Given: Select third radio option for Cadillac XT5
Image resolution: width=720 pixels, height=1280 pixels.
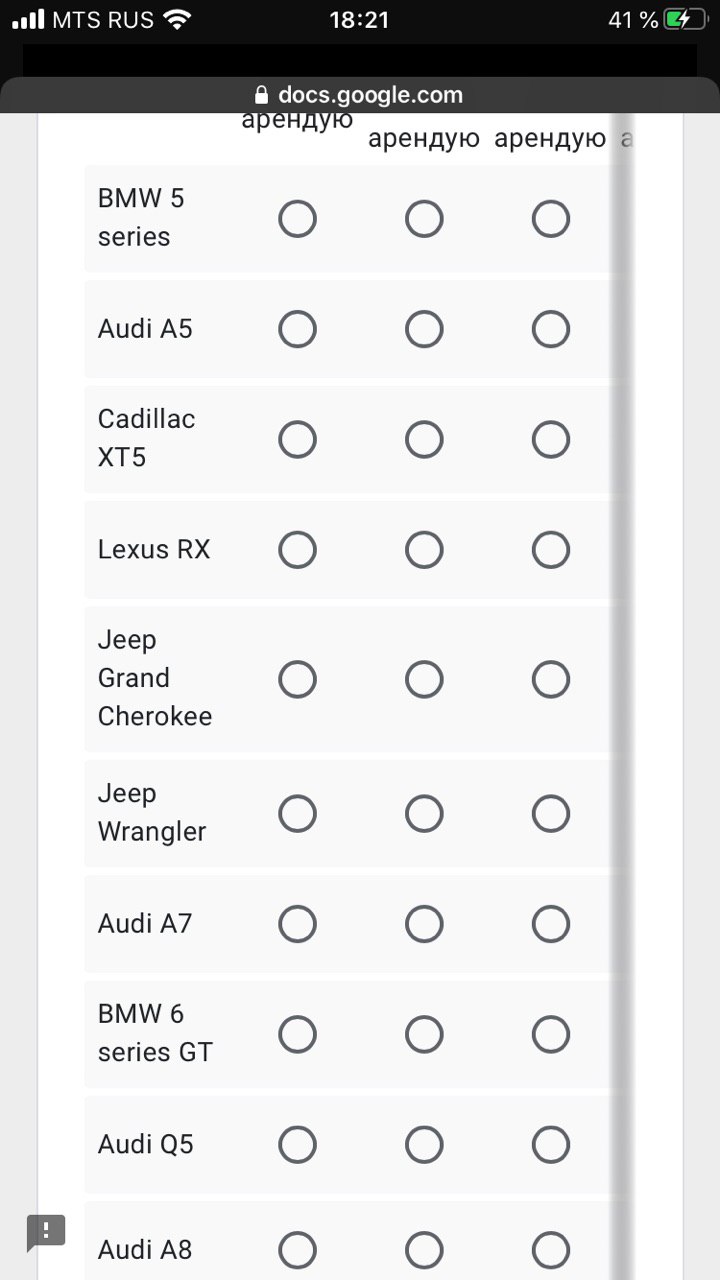Looking at the screenshot, I should (x=551, y=439).
